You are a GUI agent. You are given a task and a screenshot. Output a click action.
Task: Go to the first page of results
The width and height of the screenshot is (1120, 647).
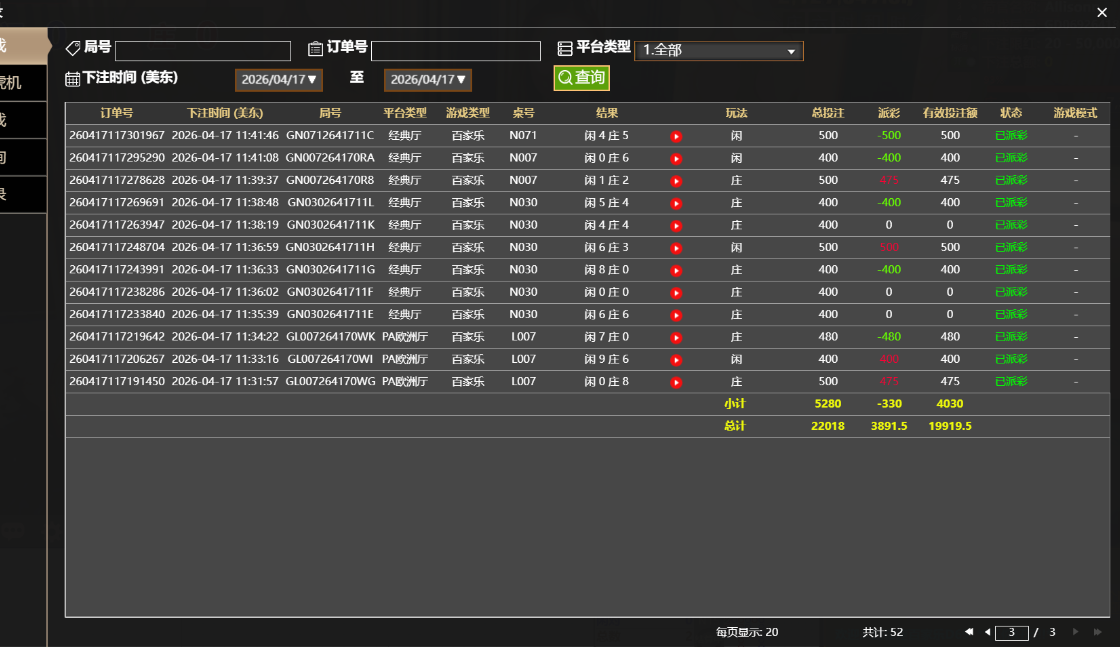tap(968, 632)
